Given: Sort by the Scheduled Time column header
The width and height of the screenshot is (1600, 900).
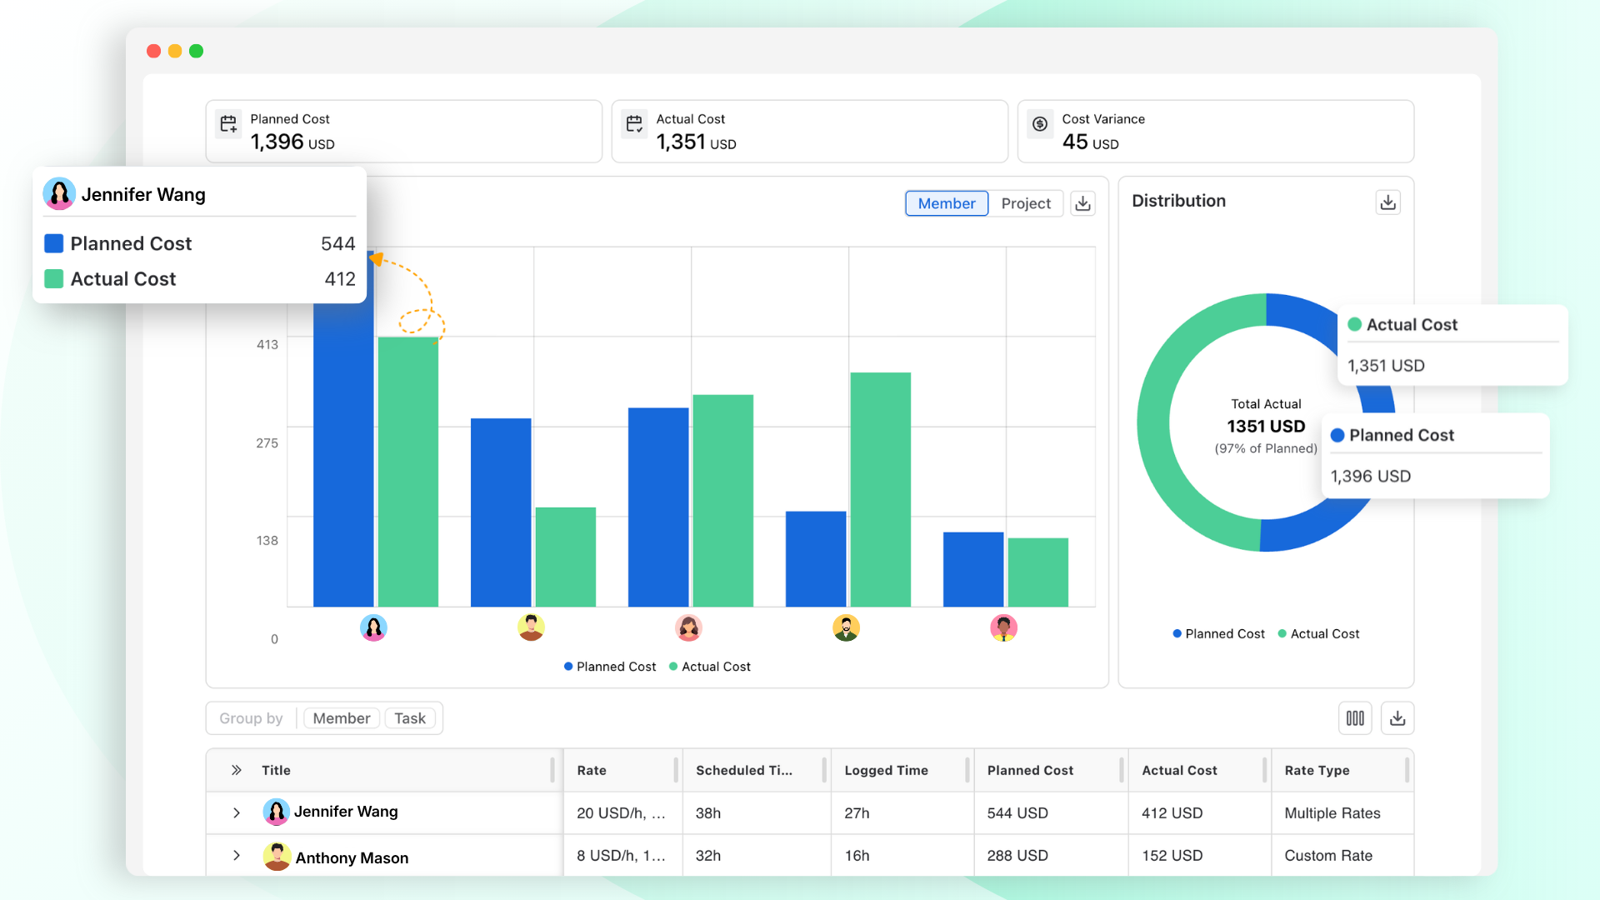Looking at the screenshot, I should click(744, 770).
